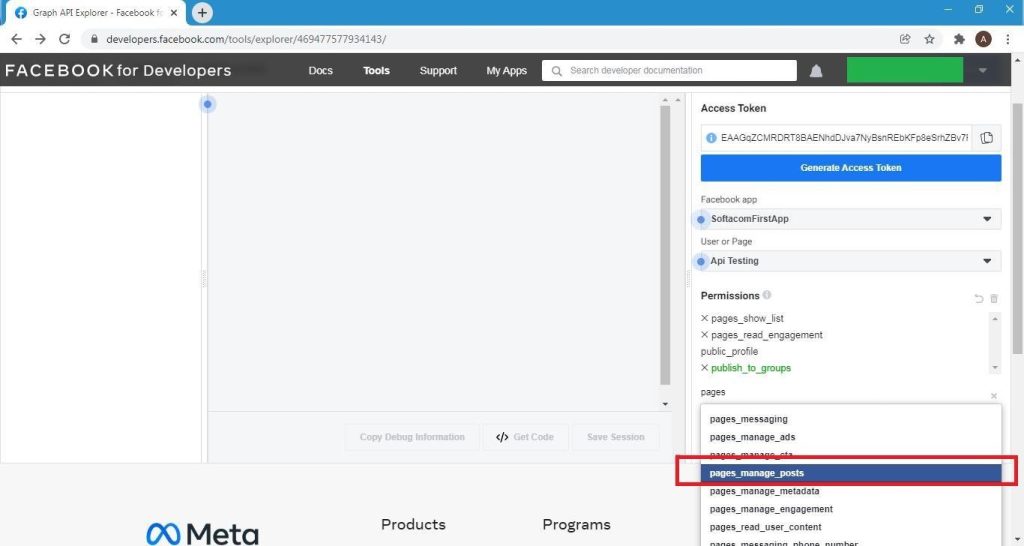Image resolution: width=1024 pixels, height=546 pixels.
Task: Click the Permissions info icon
Action: (767, 296)
